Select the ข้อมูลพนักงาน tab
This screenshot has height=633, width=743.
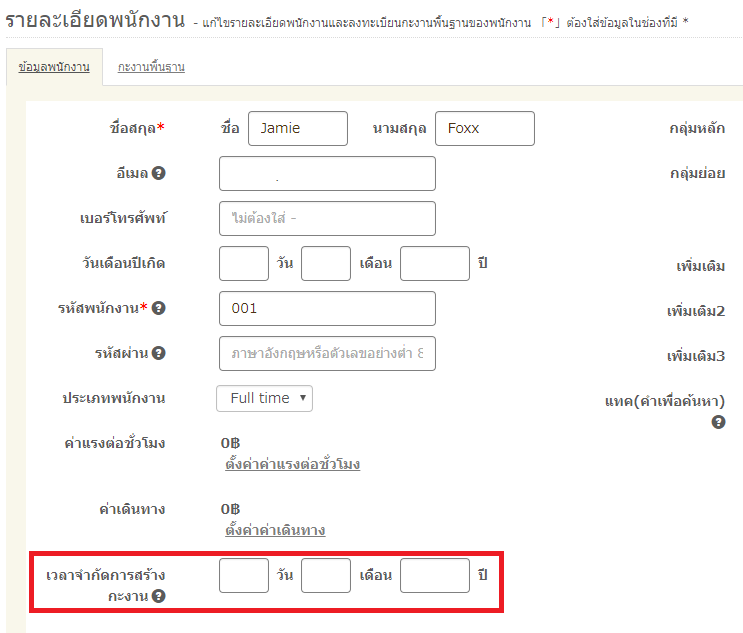tap(54, 67)
